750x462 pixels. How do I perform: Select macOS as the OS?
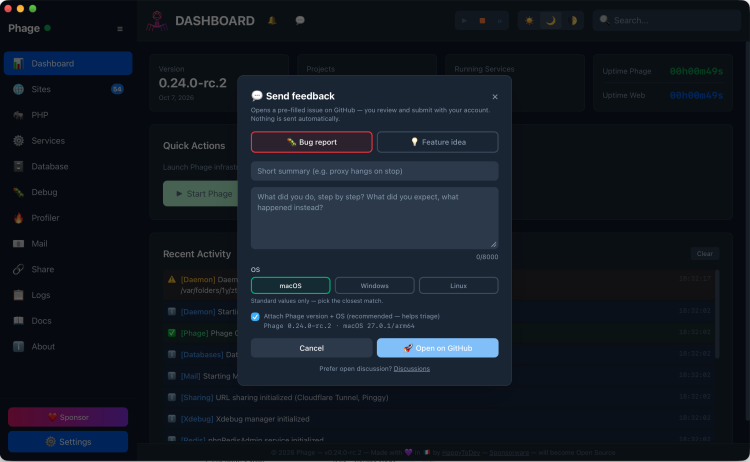coord(290,286)
